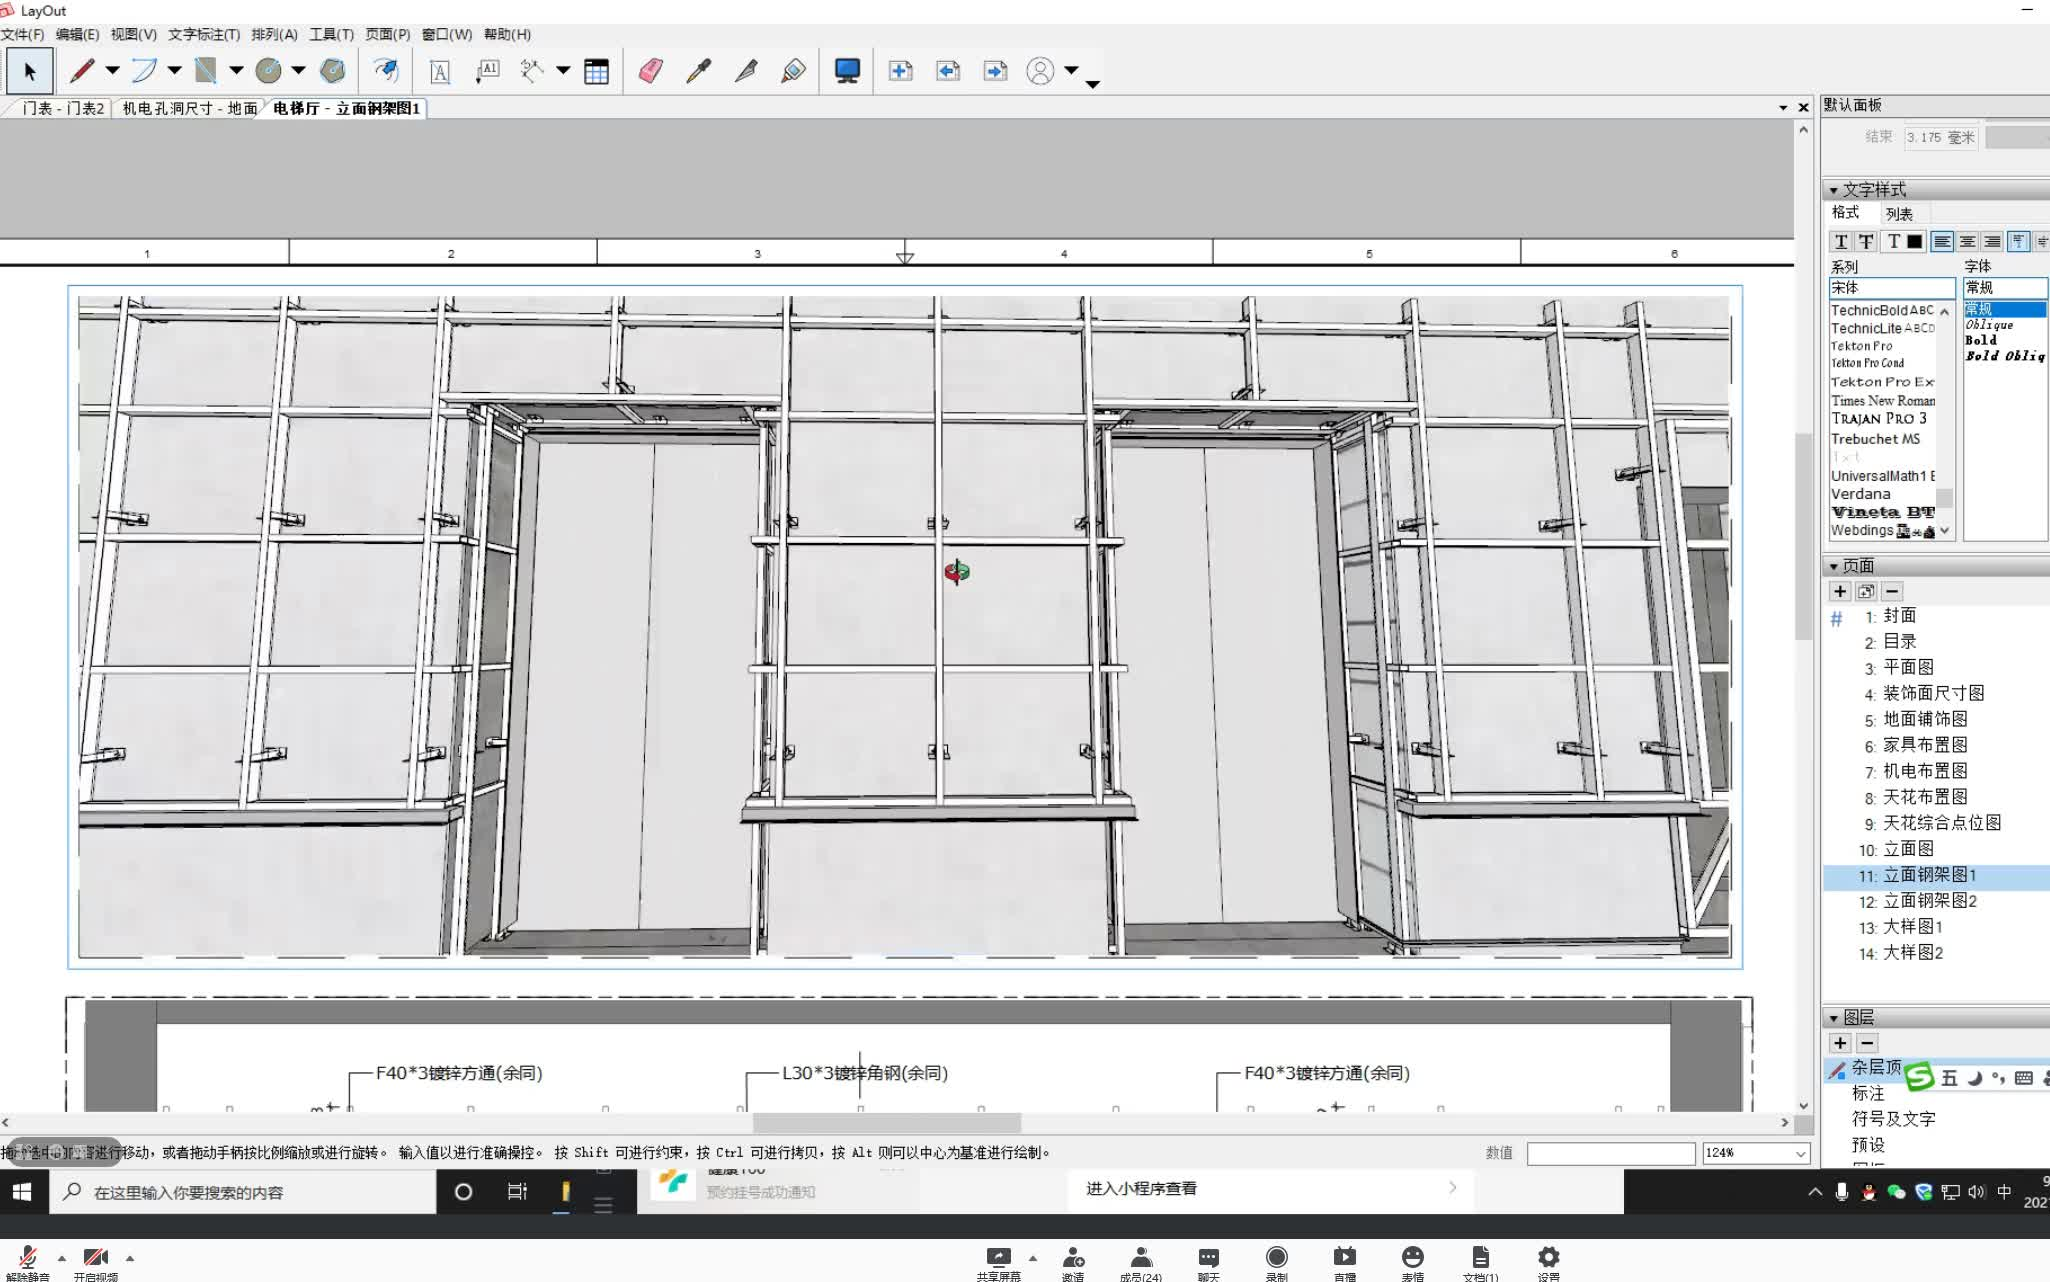Screen dimensions: 2050x1282
Task: Click the black text color swatch
Action: 1914,241
